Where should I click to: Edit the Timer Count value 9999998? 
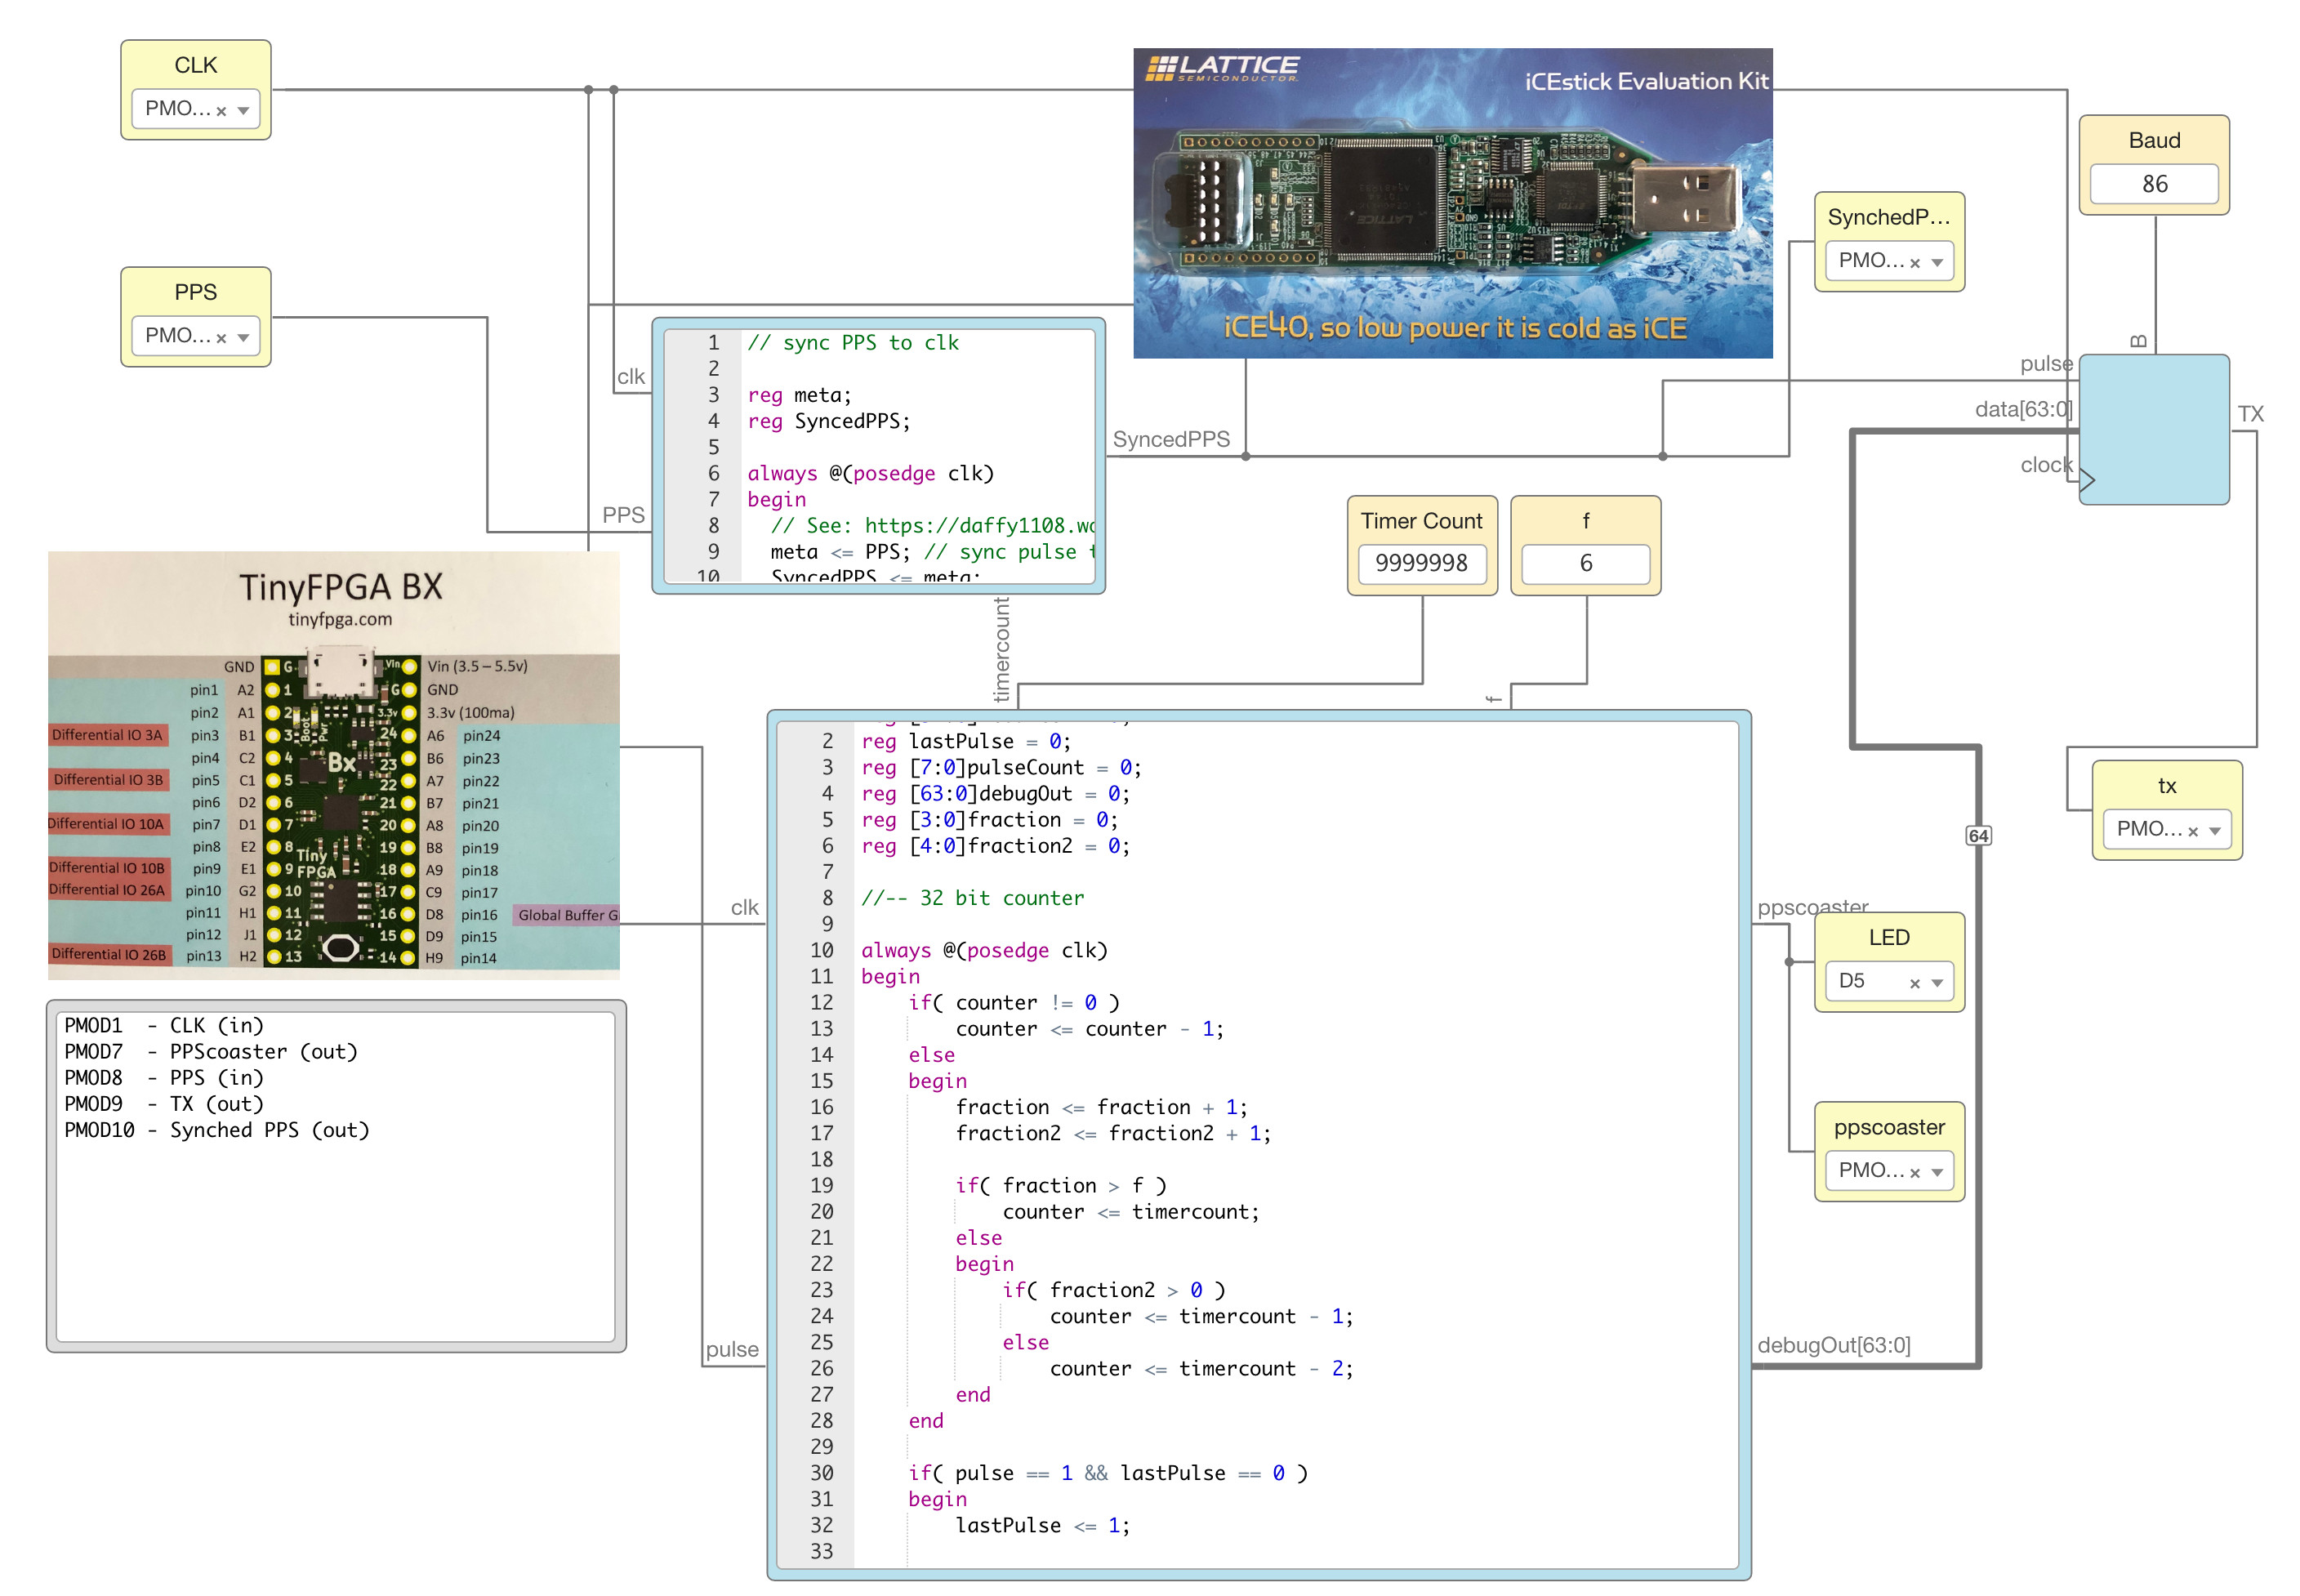coord(1421,563)
